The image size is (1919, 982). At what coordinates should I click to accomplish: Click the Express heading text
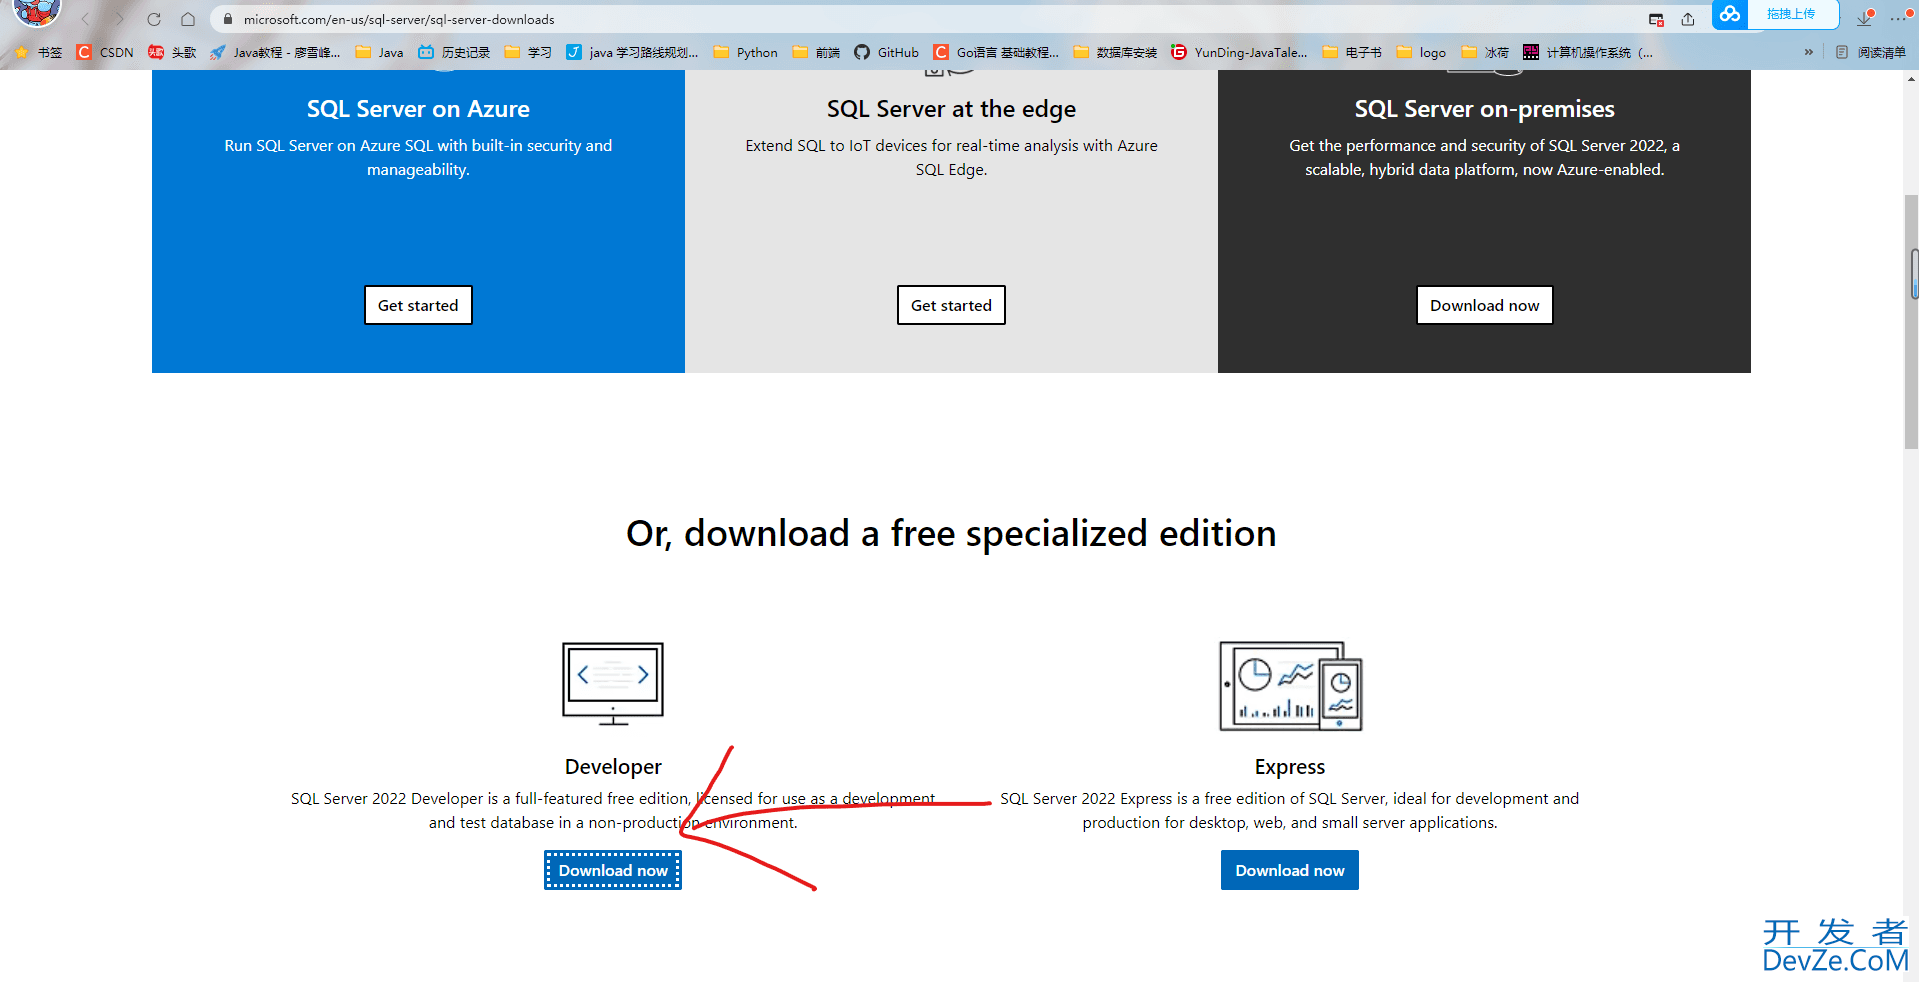coord(1290,767)
